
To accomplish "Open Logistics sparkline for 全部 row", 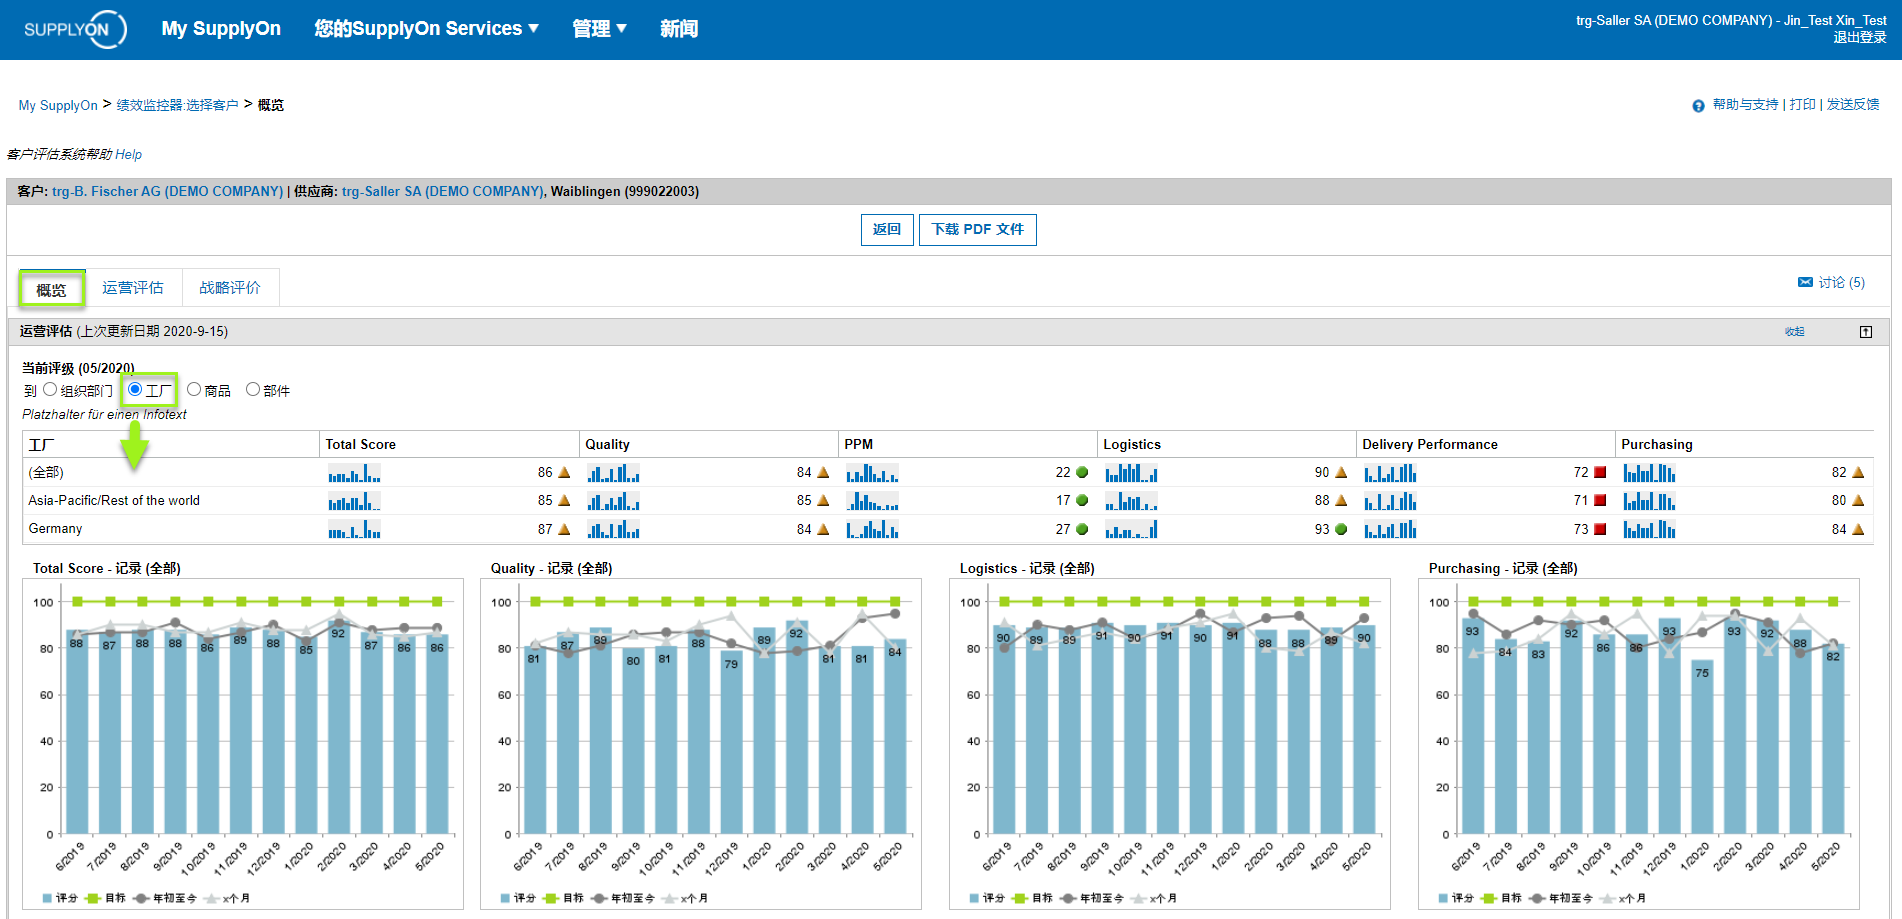I will click(1131, 473).
